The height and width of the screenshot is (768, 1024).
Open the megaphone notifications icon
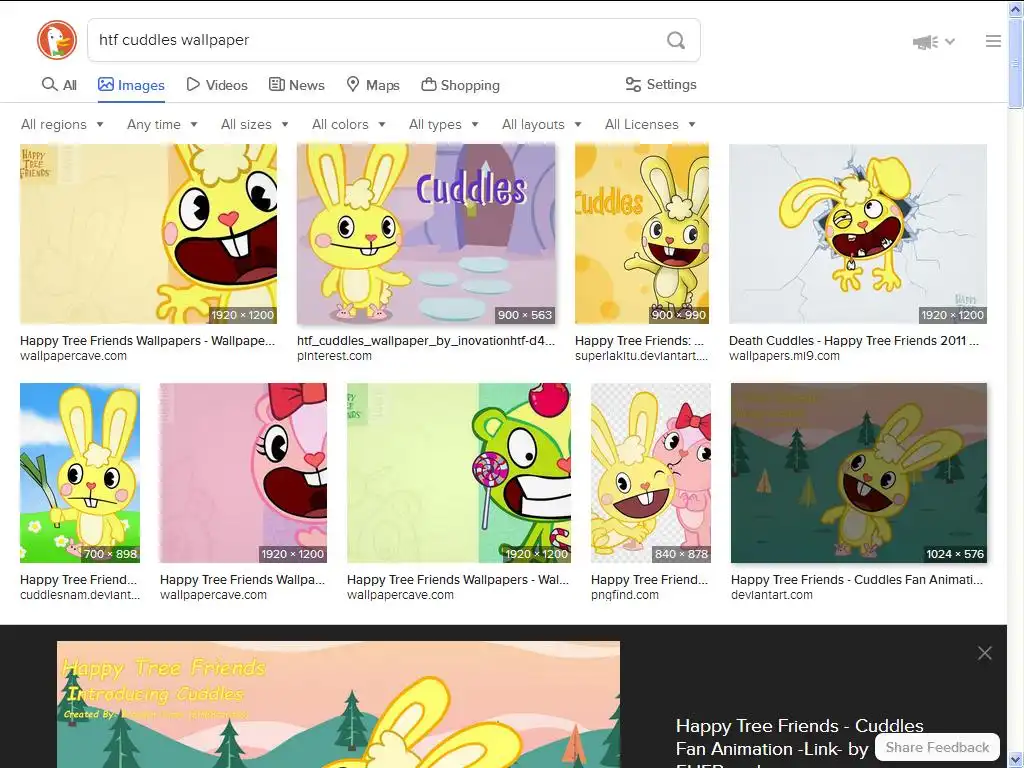point(925,42)
